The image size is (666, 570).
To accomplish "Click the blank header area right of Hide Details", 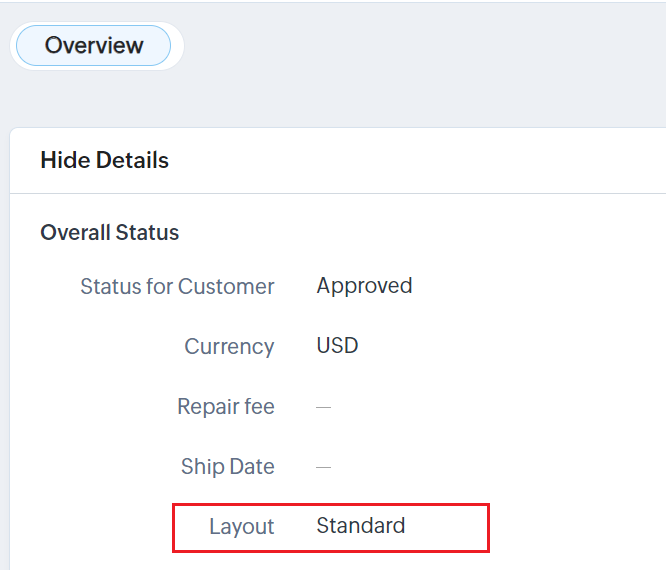I will (x=420, y=160).
